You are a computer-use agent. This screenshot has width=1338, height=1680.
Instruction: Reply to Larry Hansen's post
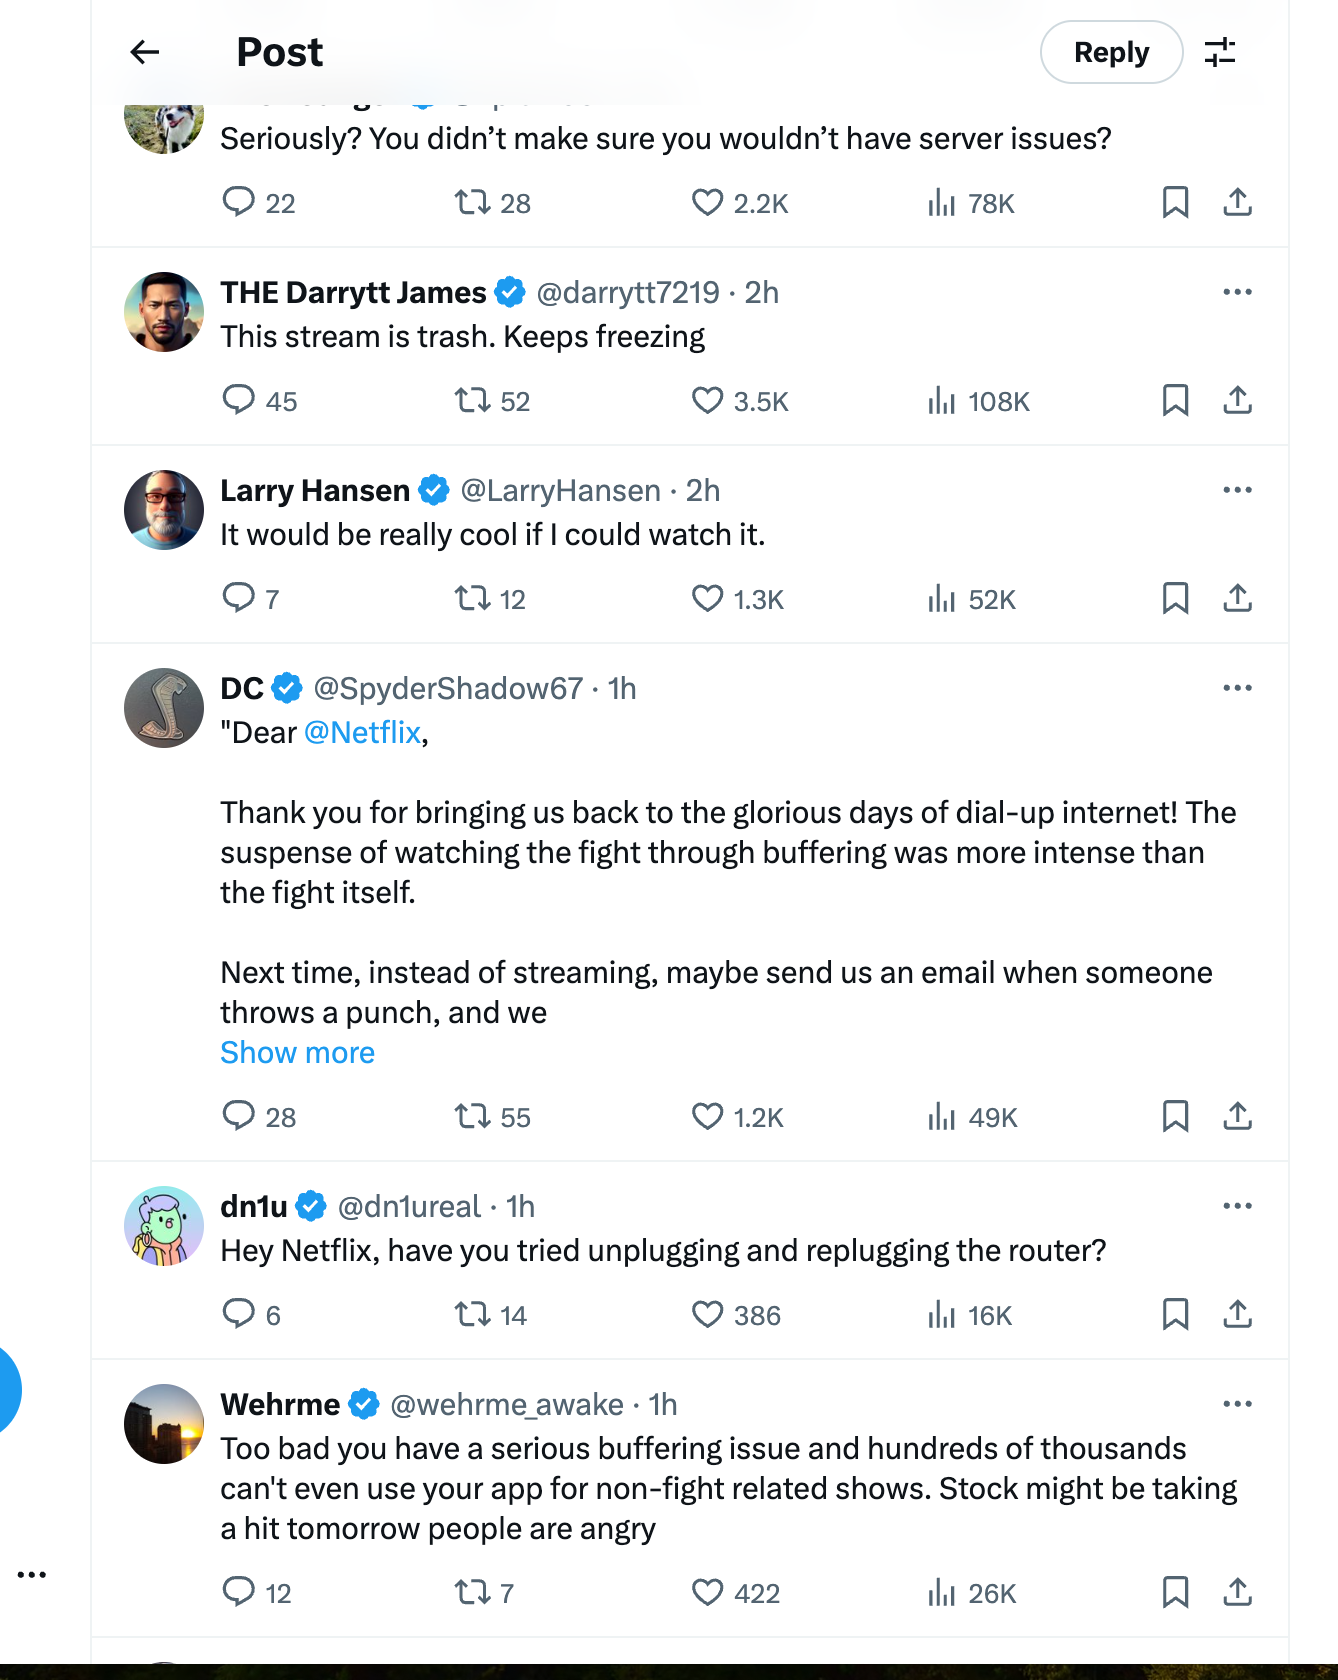pos(238,599)
